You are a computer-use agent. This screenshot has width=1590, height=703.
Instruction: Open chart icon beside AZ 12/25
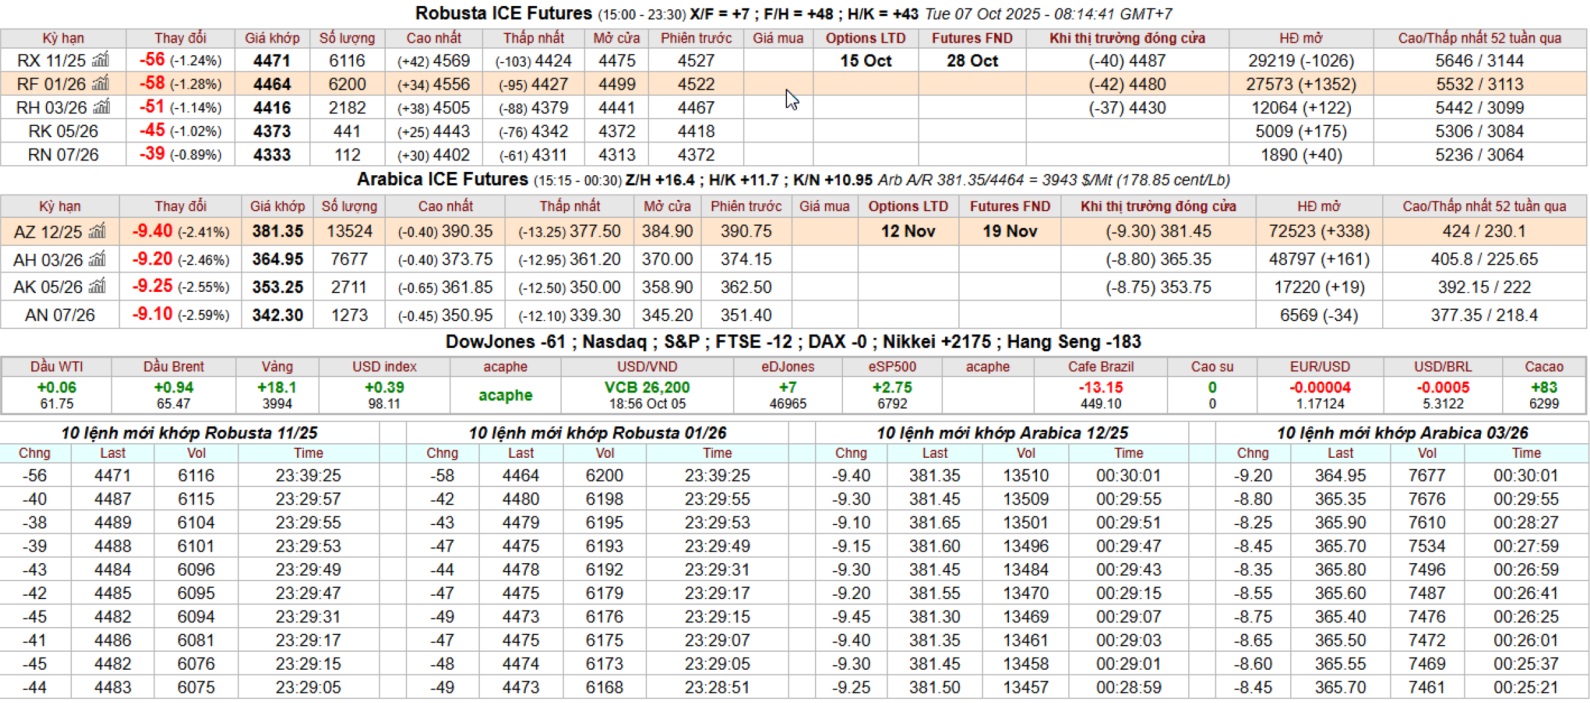(x=97, y=231)
